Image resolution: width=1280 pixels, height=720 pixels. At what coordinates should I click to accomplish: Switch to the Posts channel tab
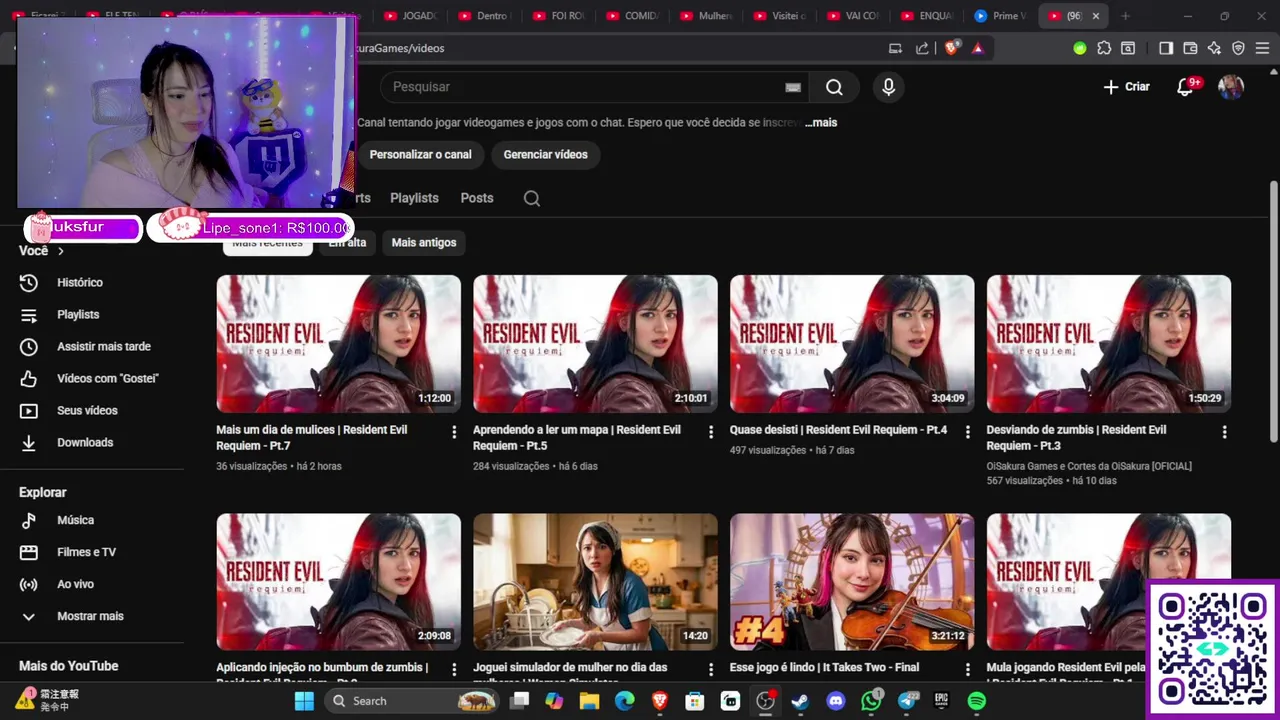[477, 198]
